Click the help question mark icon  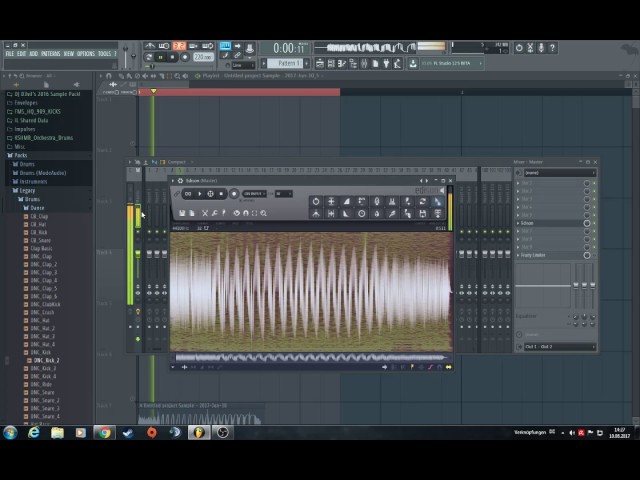(552, 48)
